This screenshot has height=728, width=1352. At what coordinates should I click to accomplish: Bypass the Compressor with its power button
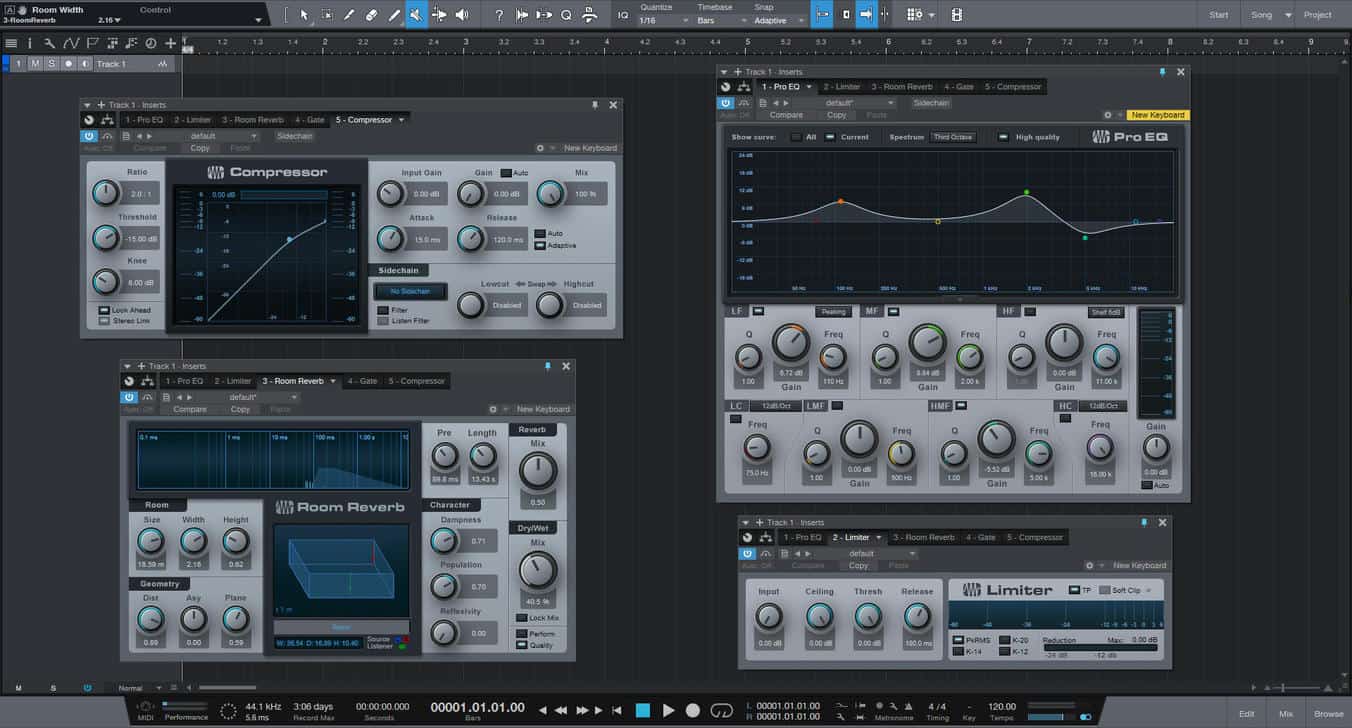(89, 136)
